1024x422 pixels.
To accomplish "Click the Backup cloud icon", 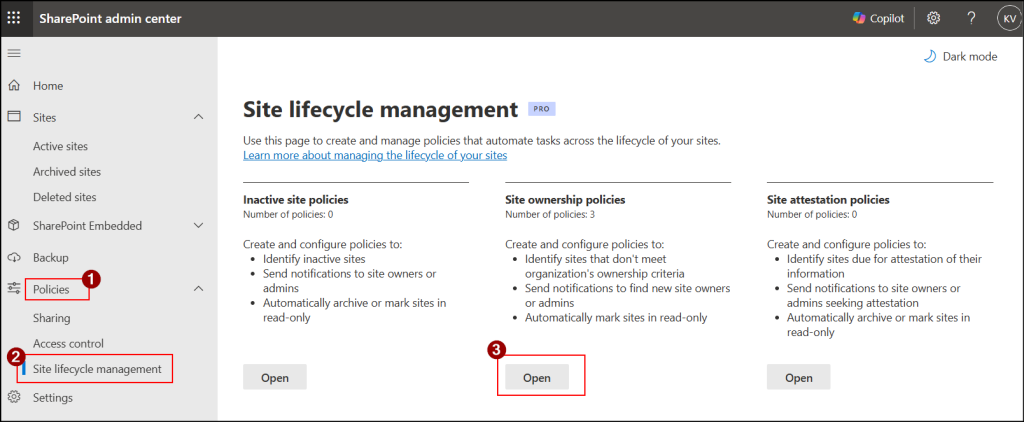I will (14, 257).
